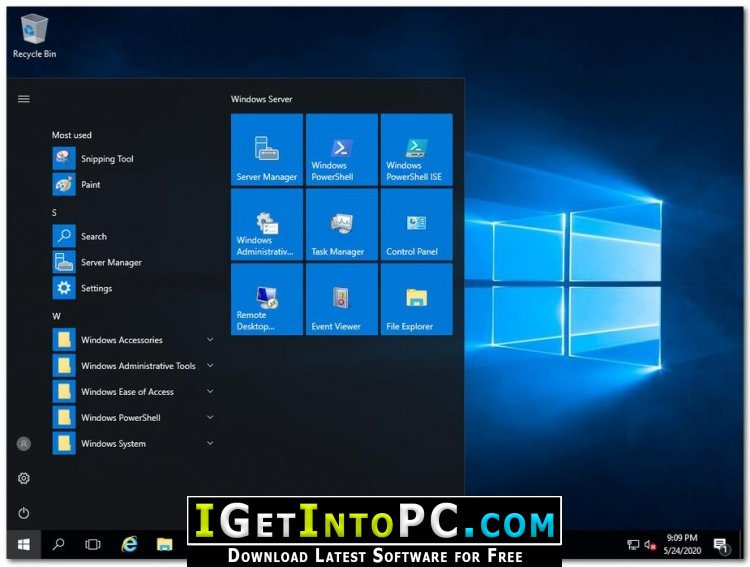Open the Settings gear in Start sidebar

(x=23, y=478)
